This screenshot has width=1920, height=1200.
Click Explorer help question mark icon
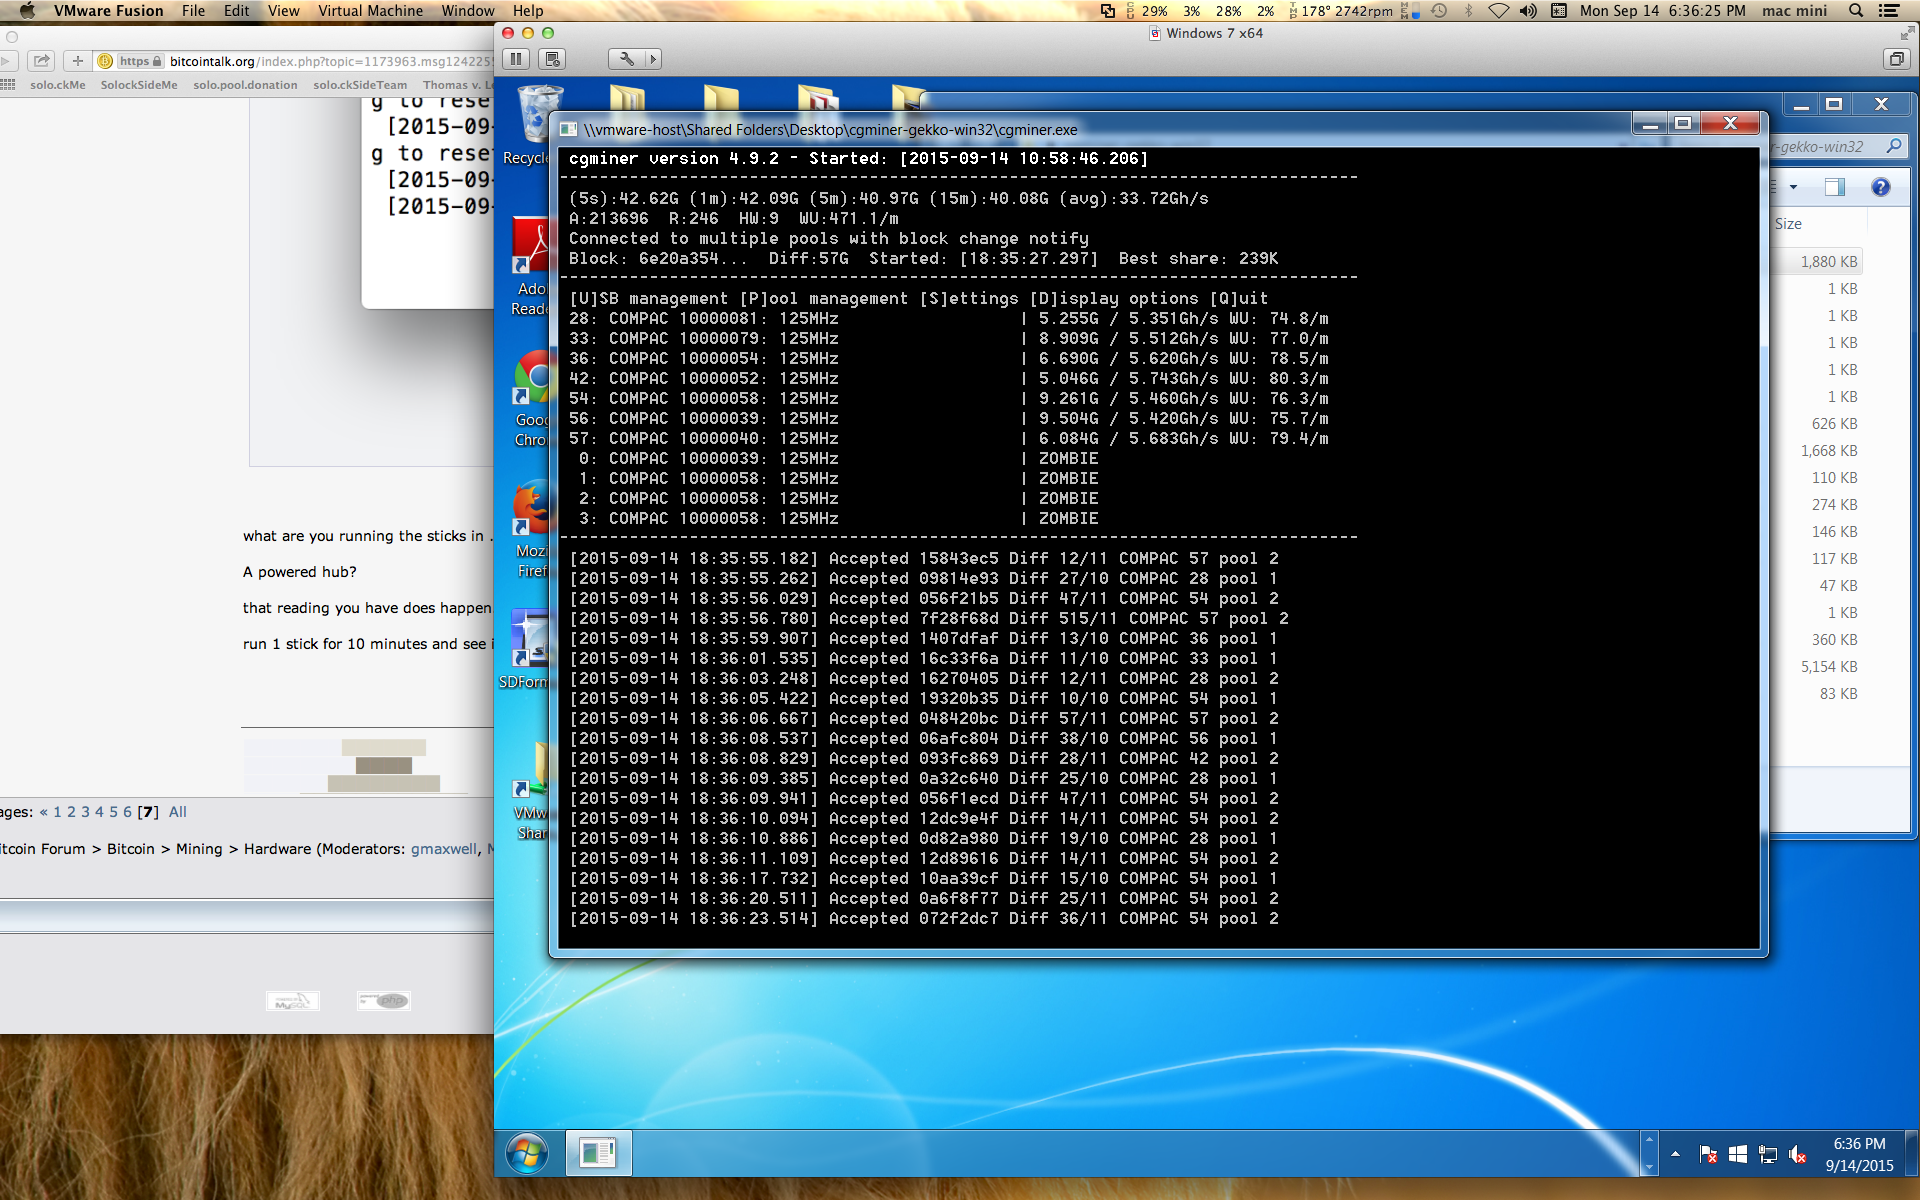[x=1881, y=187]
